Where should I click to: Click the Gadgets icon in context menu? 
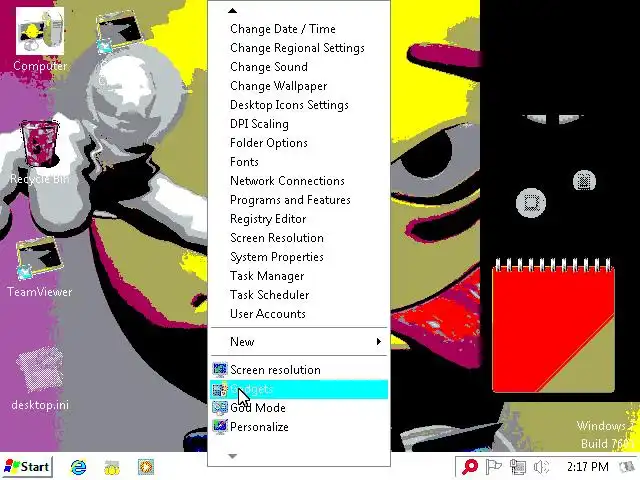220,389
